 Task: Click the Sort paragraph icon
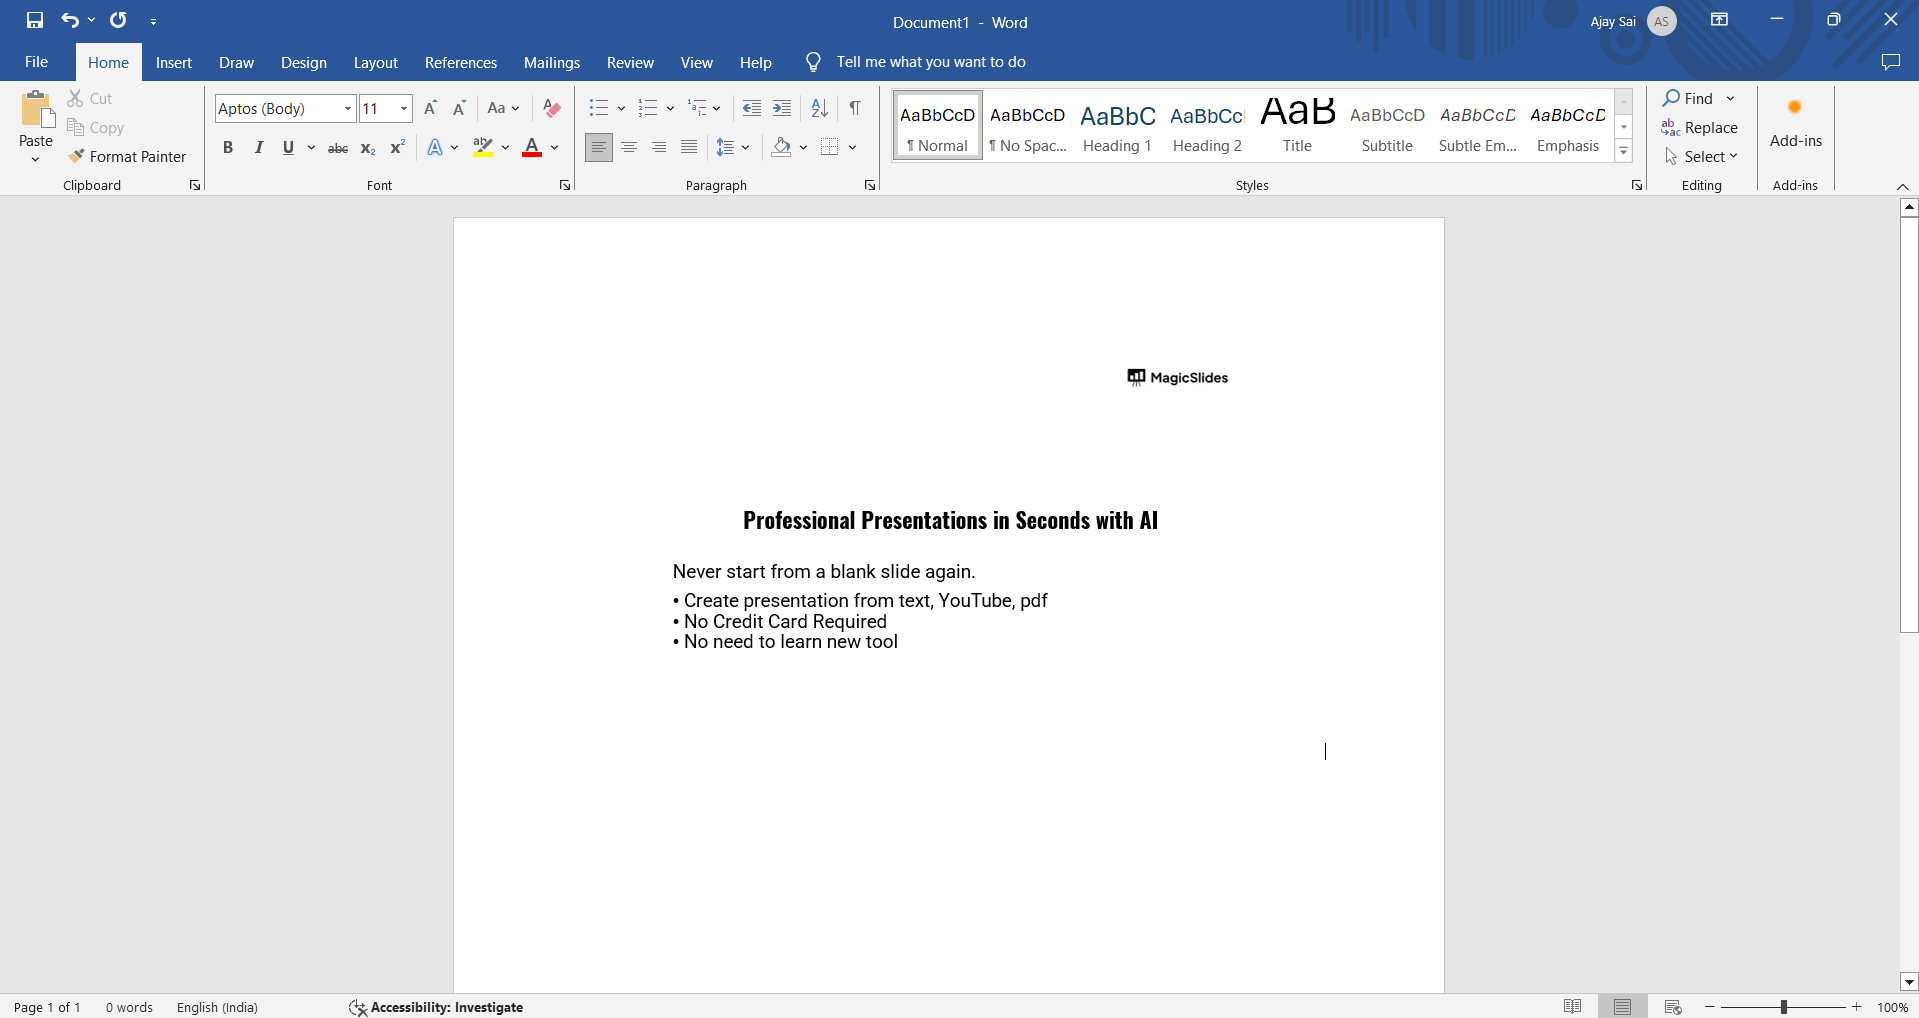click(x=819, y=108)
